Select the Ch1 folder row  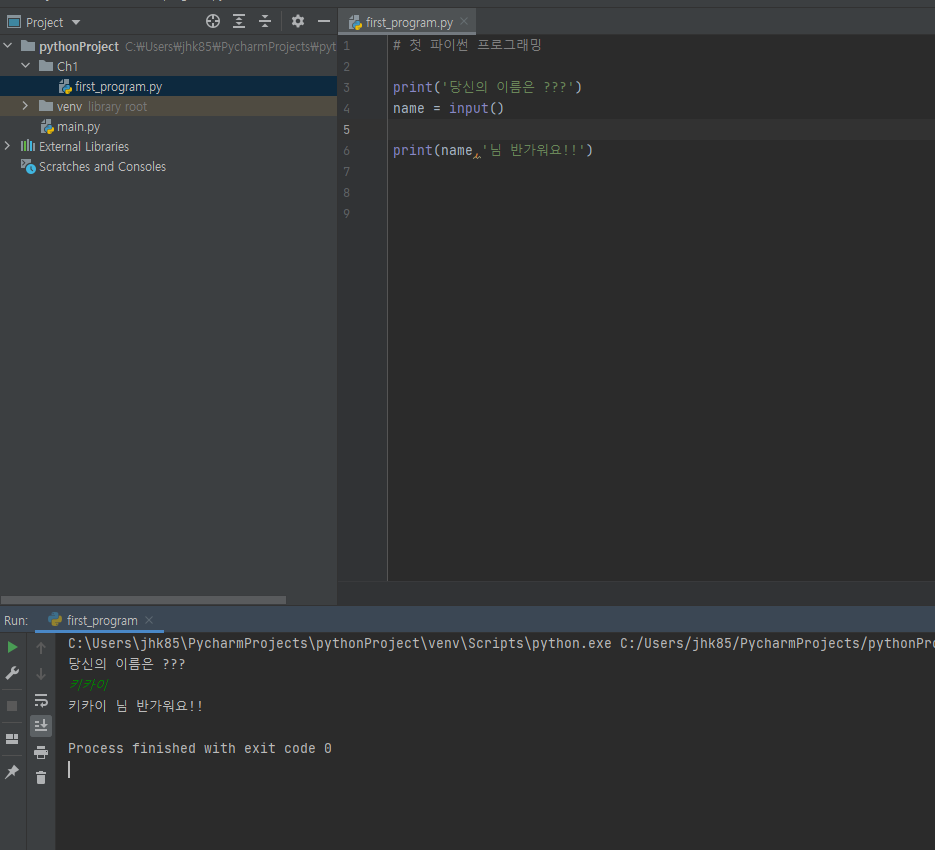tap(168, 66)
